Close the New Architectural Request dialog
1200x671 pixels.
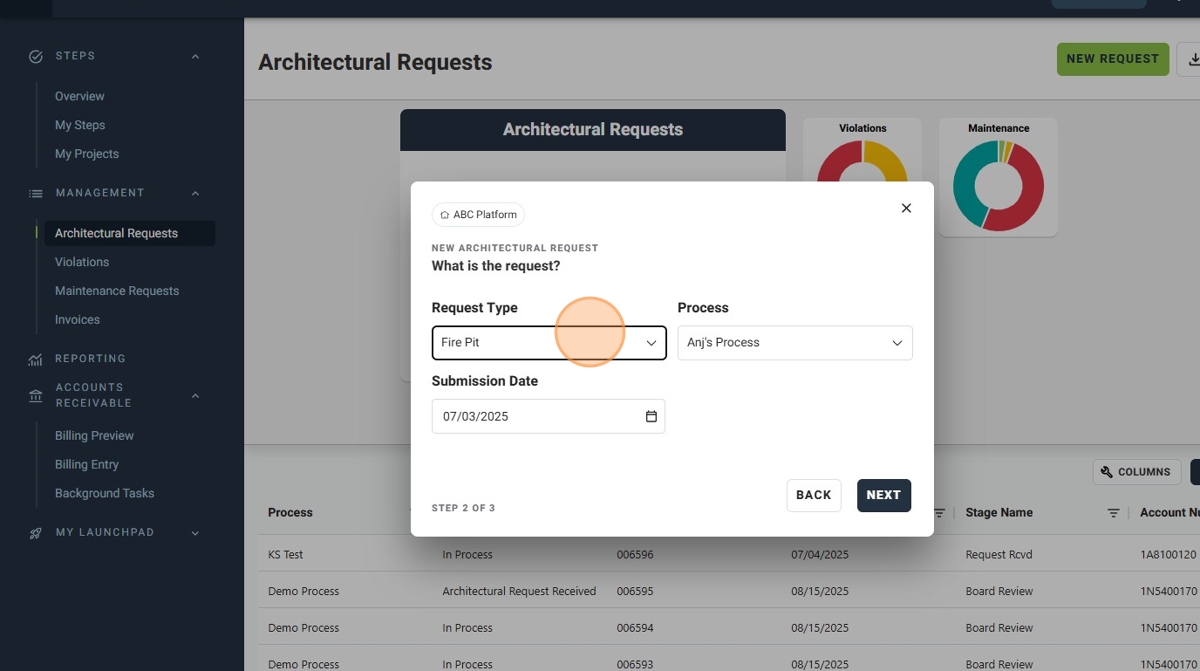coord(906,208)
